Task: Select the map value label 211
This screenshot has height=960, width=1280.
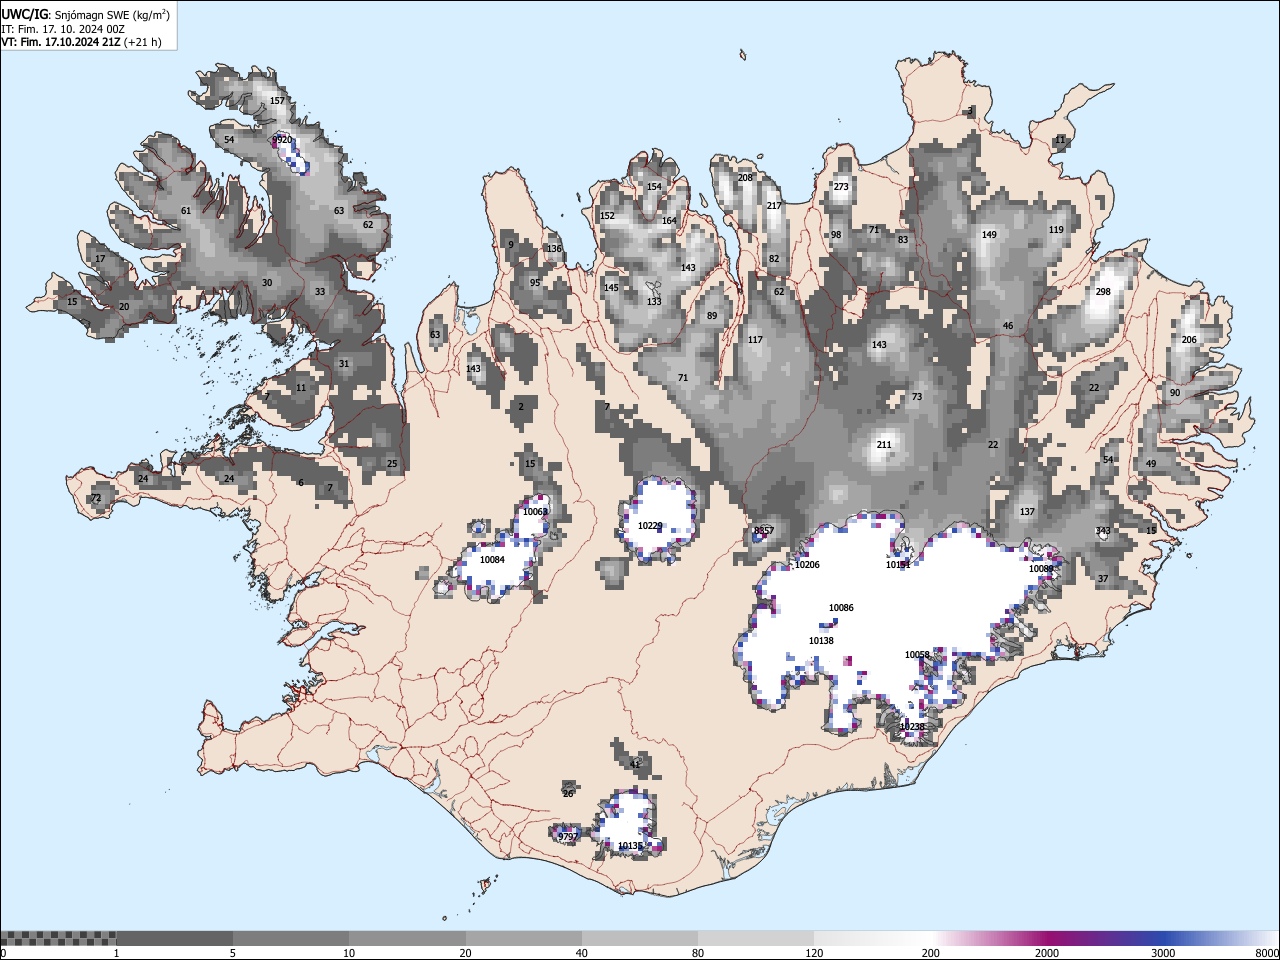Action: 884,445
